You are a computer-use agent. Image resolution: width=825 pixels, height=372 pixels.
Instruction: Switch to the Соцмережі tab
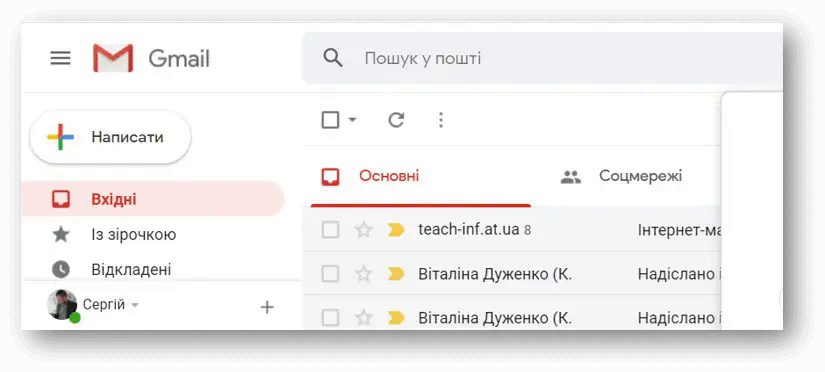point(622,176)
